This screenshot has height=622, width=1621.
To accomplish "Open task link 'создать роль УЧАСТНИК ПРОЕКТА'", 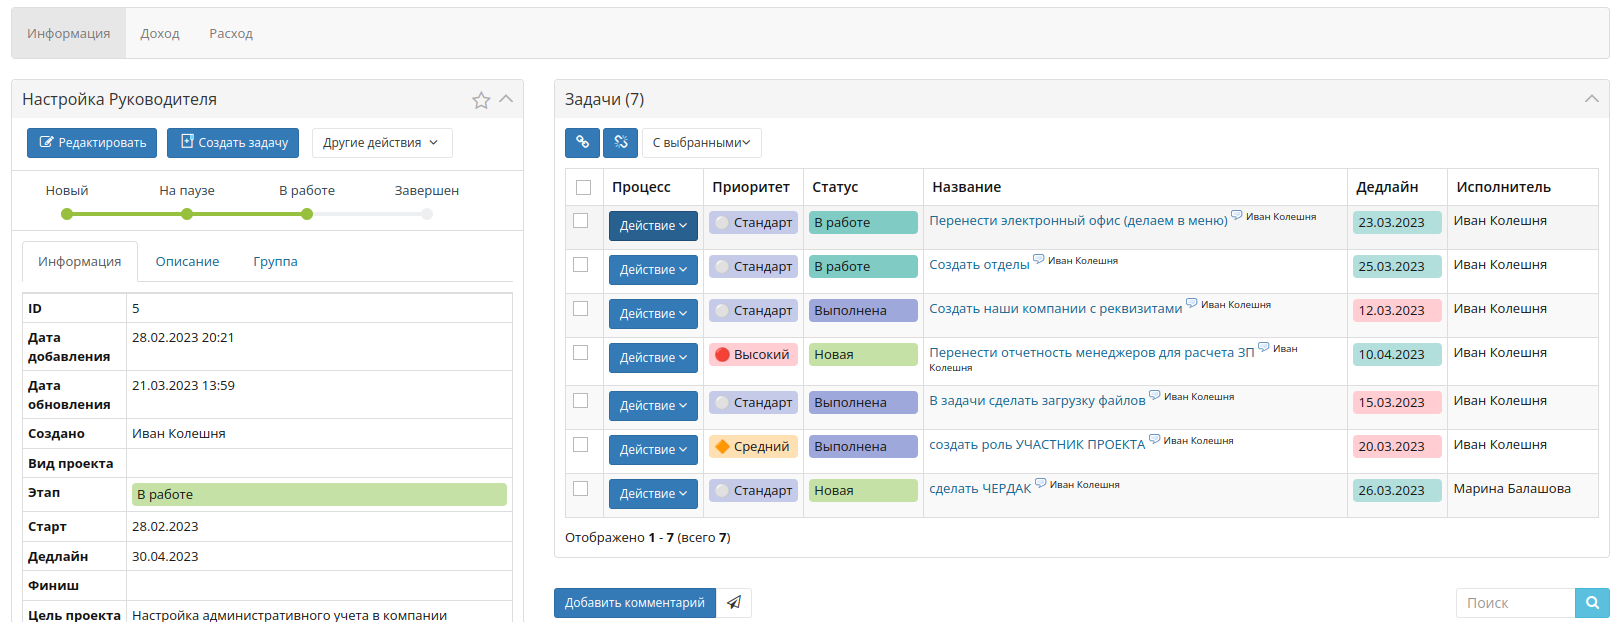I will click(x=1037, y=445).
